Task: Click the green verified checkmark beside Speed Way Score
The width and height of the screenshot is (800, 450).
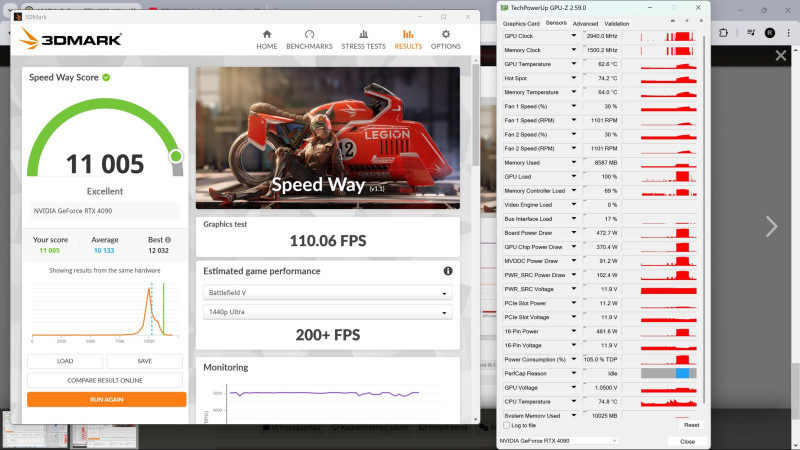Action: (106, 78)
